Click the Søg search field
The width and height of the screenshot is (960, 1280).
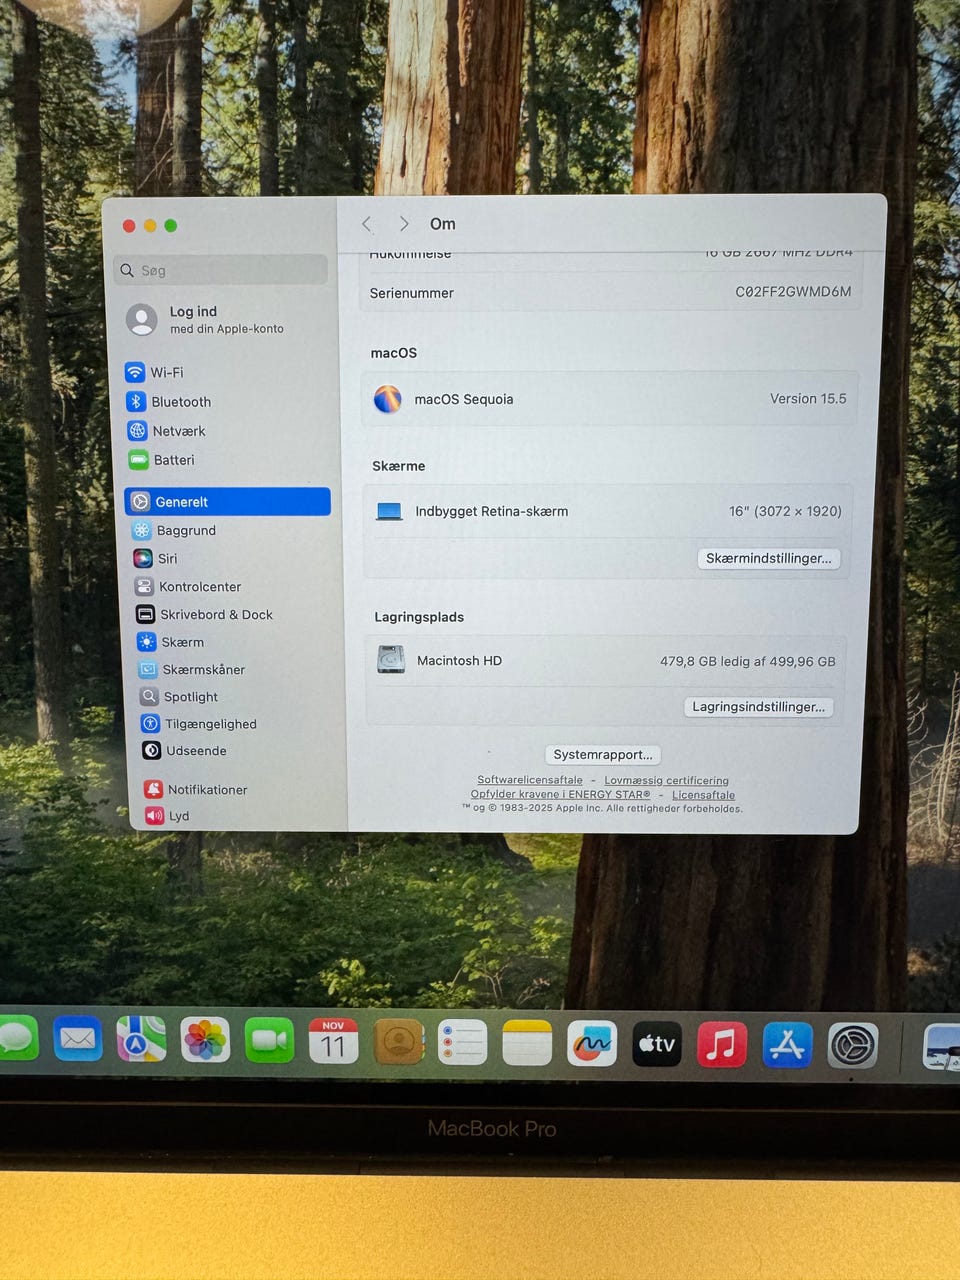[221, 270]
